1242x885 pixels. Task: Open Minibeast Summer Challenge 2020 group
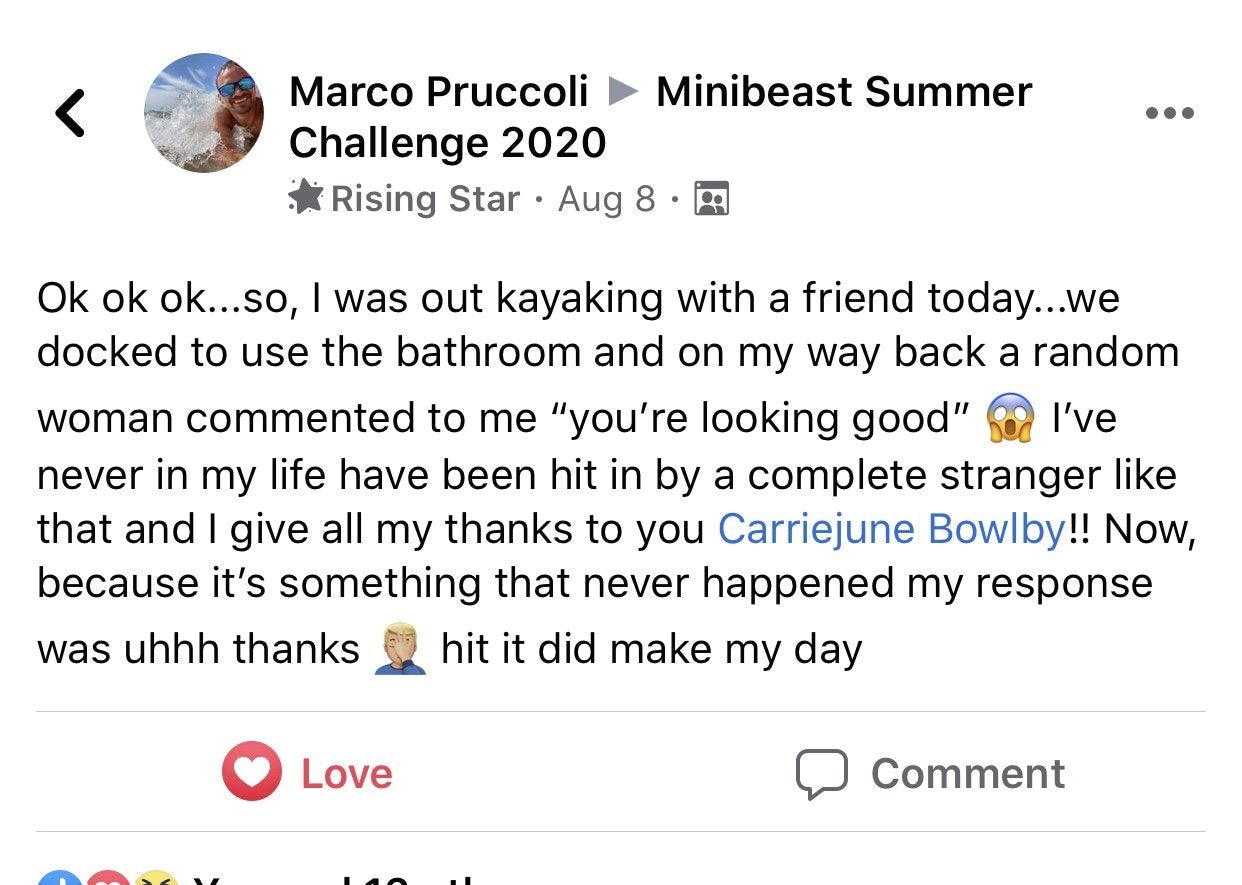point(843,93)
